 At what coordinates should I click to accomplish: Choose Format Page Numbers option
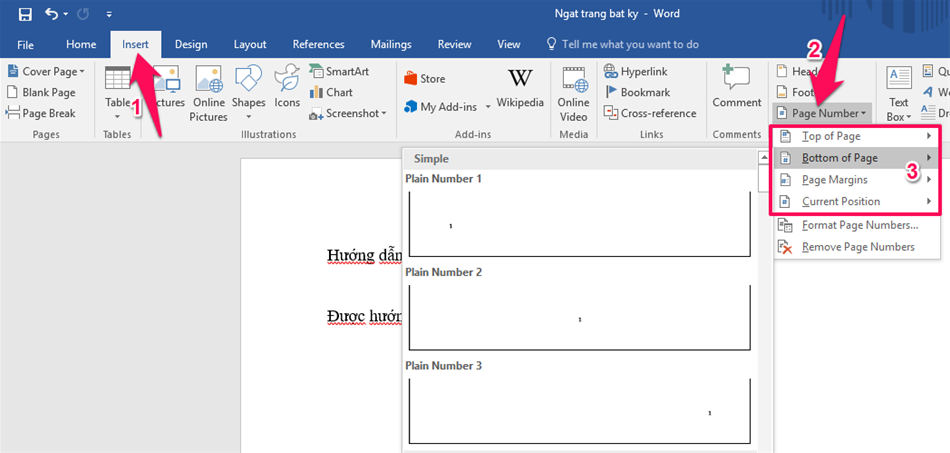[x=859, y=225]
